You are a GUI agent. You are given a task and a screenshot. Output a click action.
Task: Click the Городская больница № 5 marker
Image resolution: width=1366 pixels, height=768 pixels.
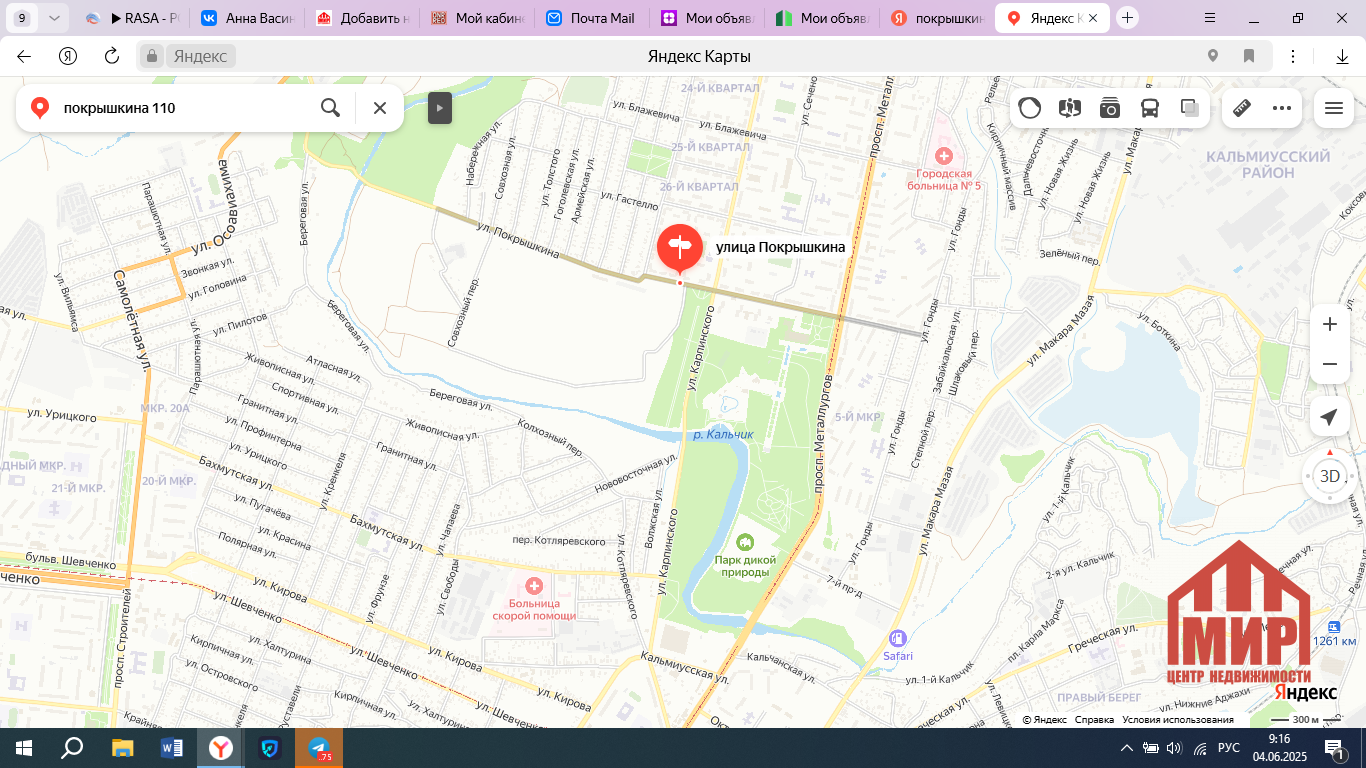[x=943, y=156]
